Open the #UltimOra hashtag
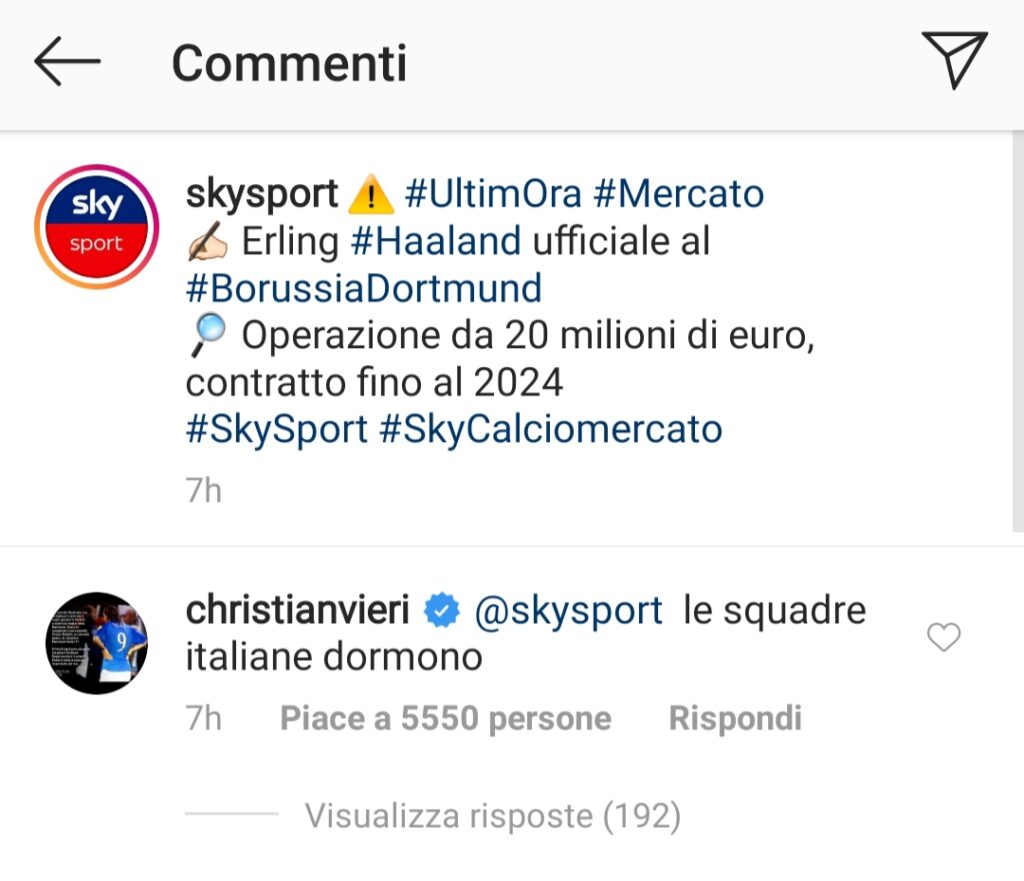 click(493, 194)
